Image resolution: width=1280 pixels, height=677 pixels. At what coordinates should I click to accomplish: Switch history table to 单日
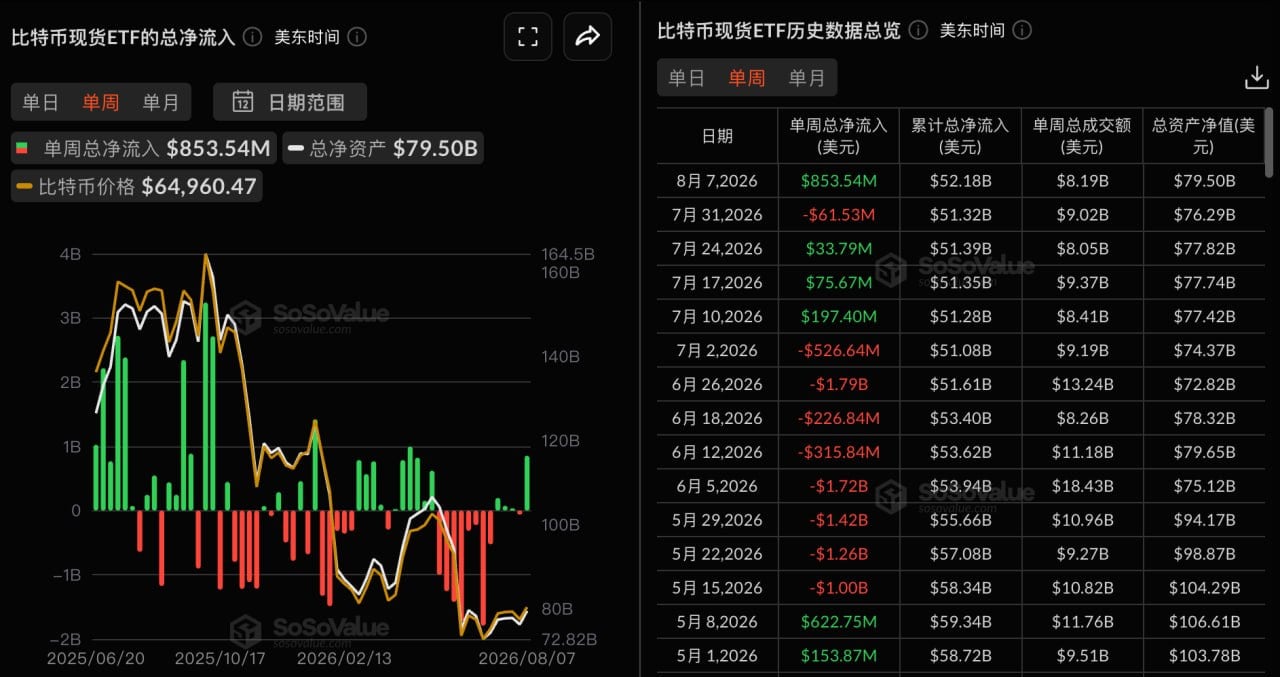click(x=687, y=78)
